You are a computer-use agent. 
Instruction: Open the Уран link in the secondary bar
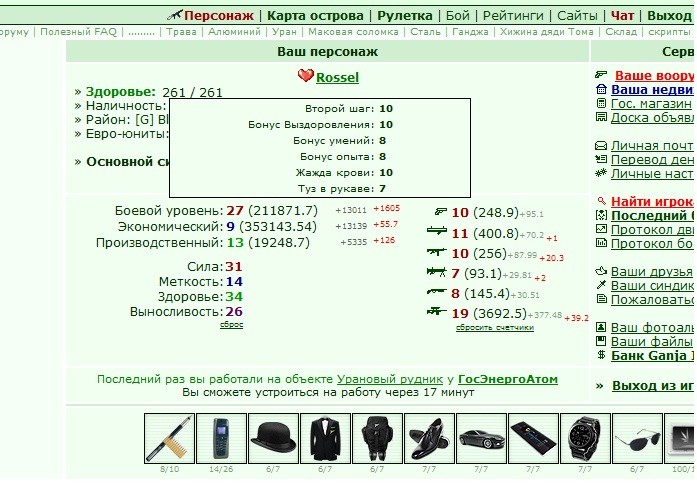284,32
